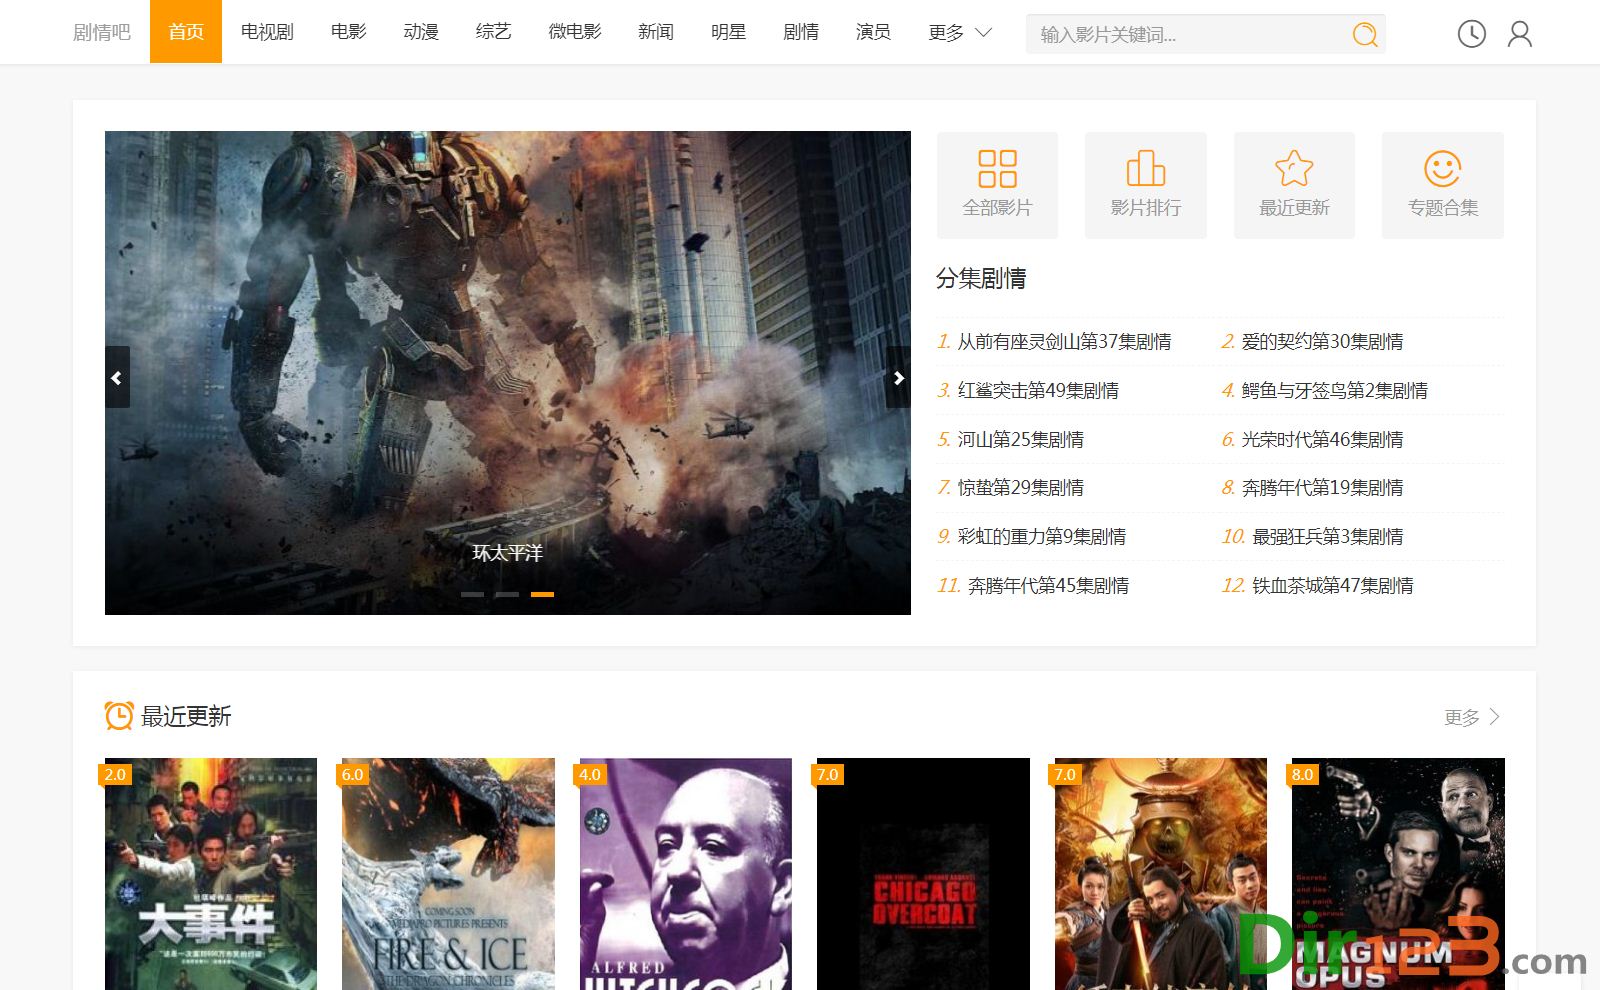
Task: Open 爱的契约第30集剧情 link
Action: tap(1322, 342)
